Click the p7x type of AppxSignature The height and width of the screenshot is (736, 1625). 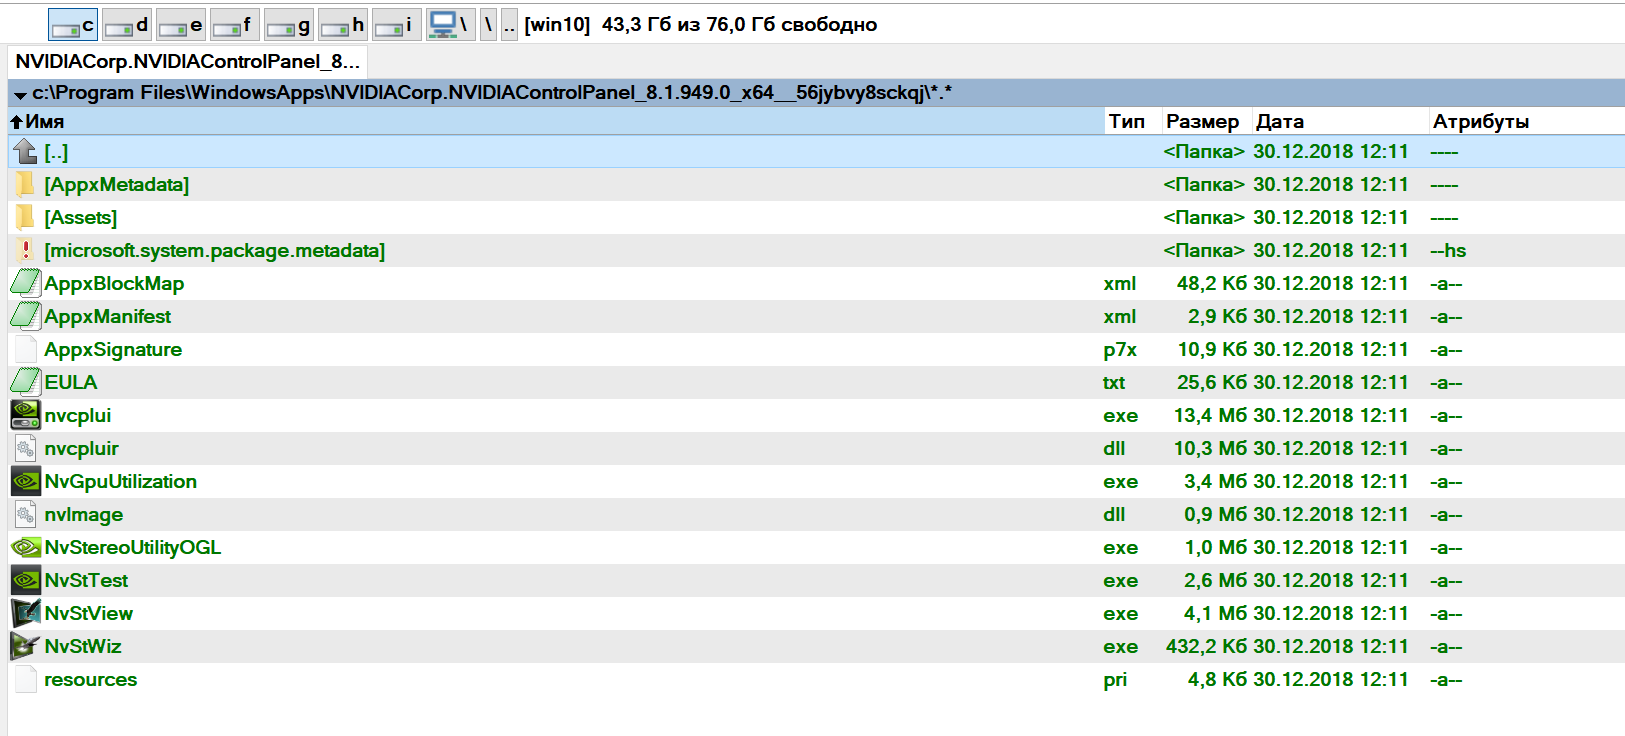pyautogui.click(x=1120, y=350)
